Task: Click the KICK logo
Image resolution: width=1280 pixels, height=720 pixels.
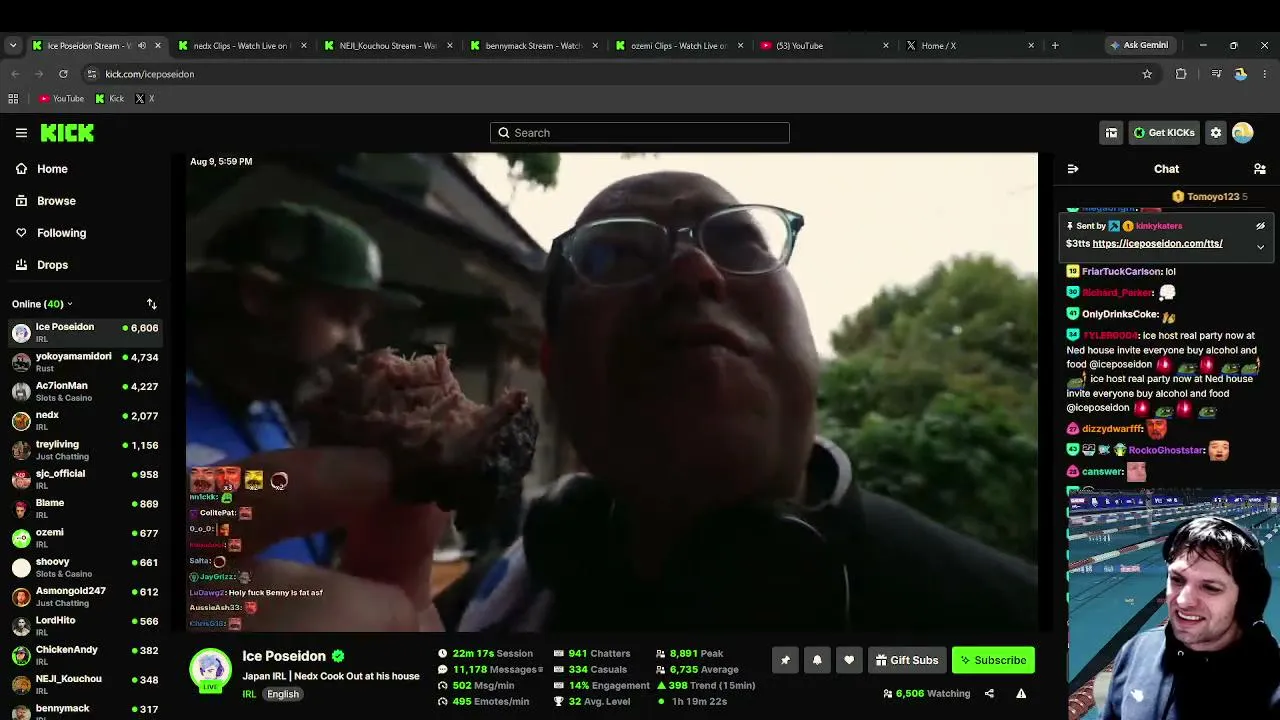Action: point(67,132)
